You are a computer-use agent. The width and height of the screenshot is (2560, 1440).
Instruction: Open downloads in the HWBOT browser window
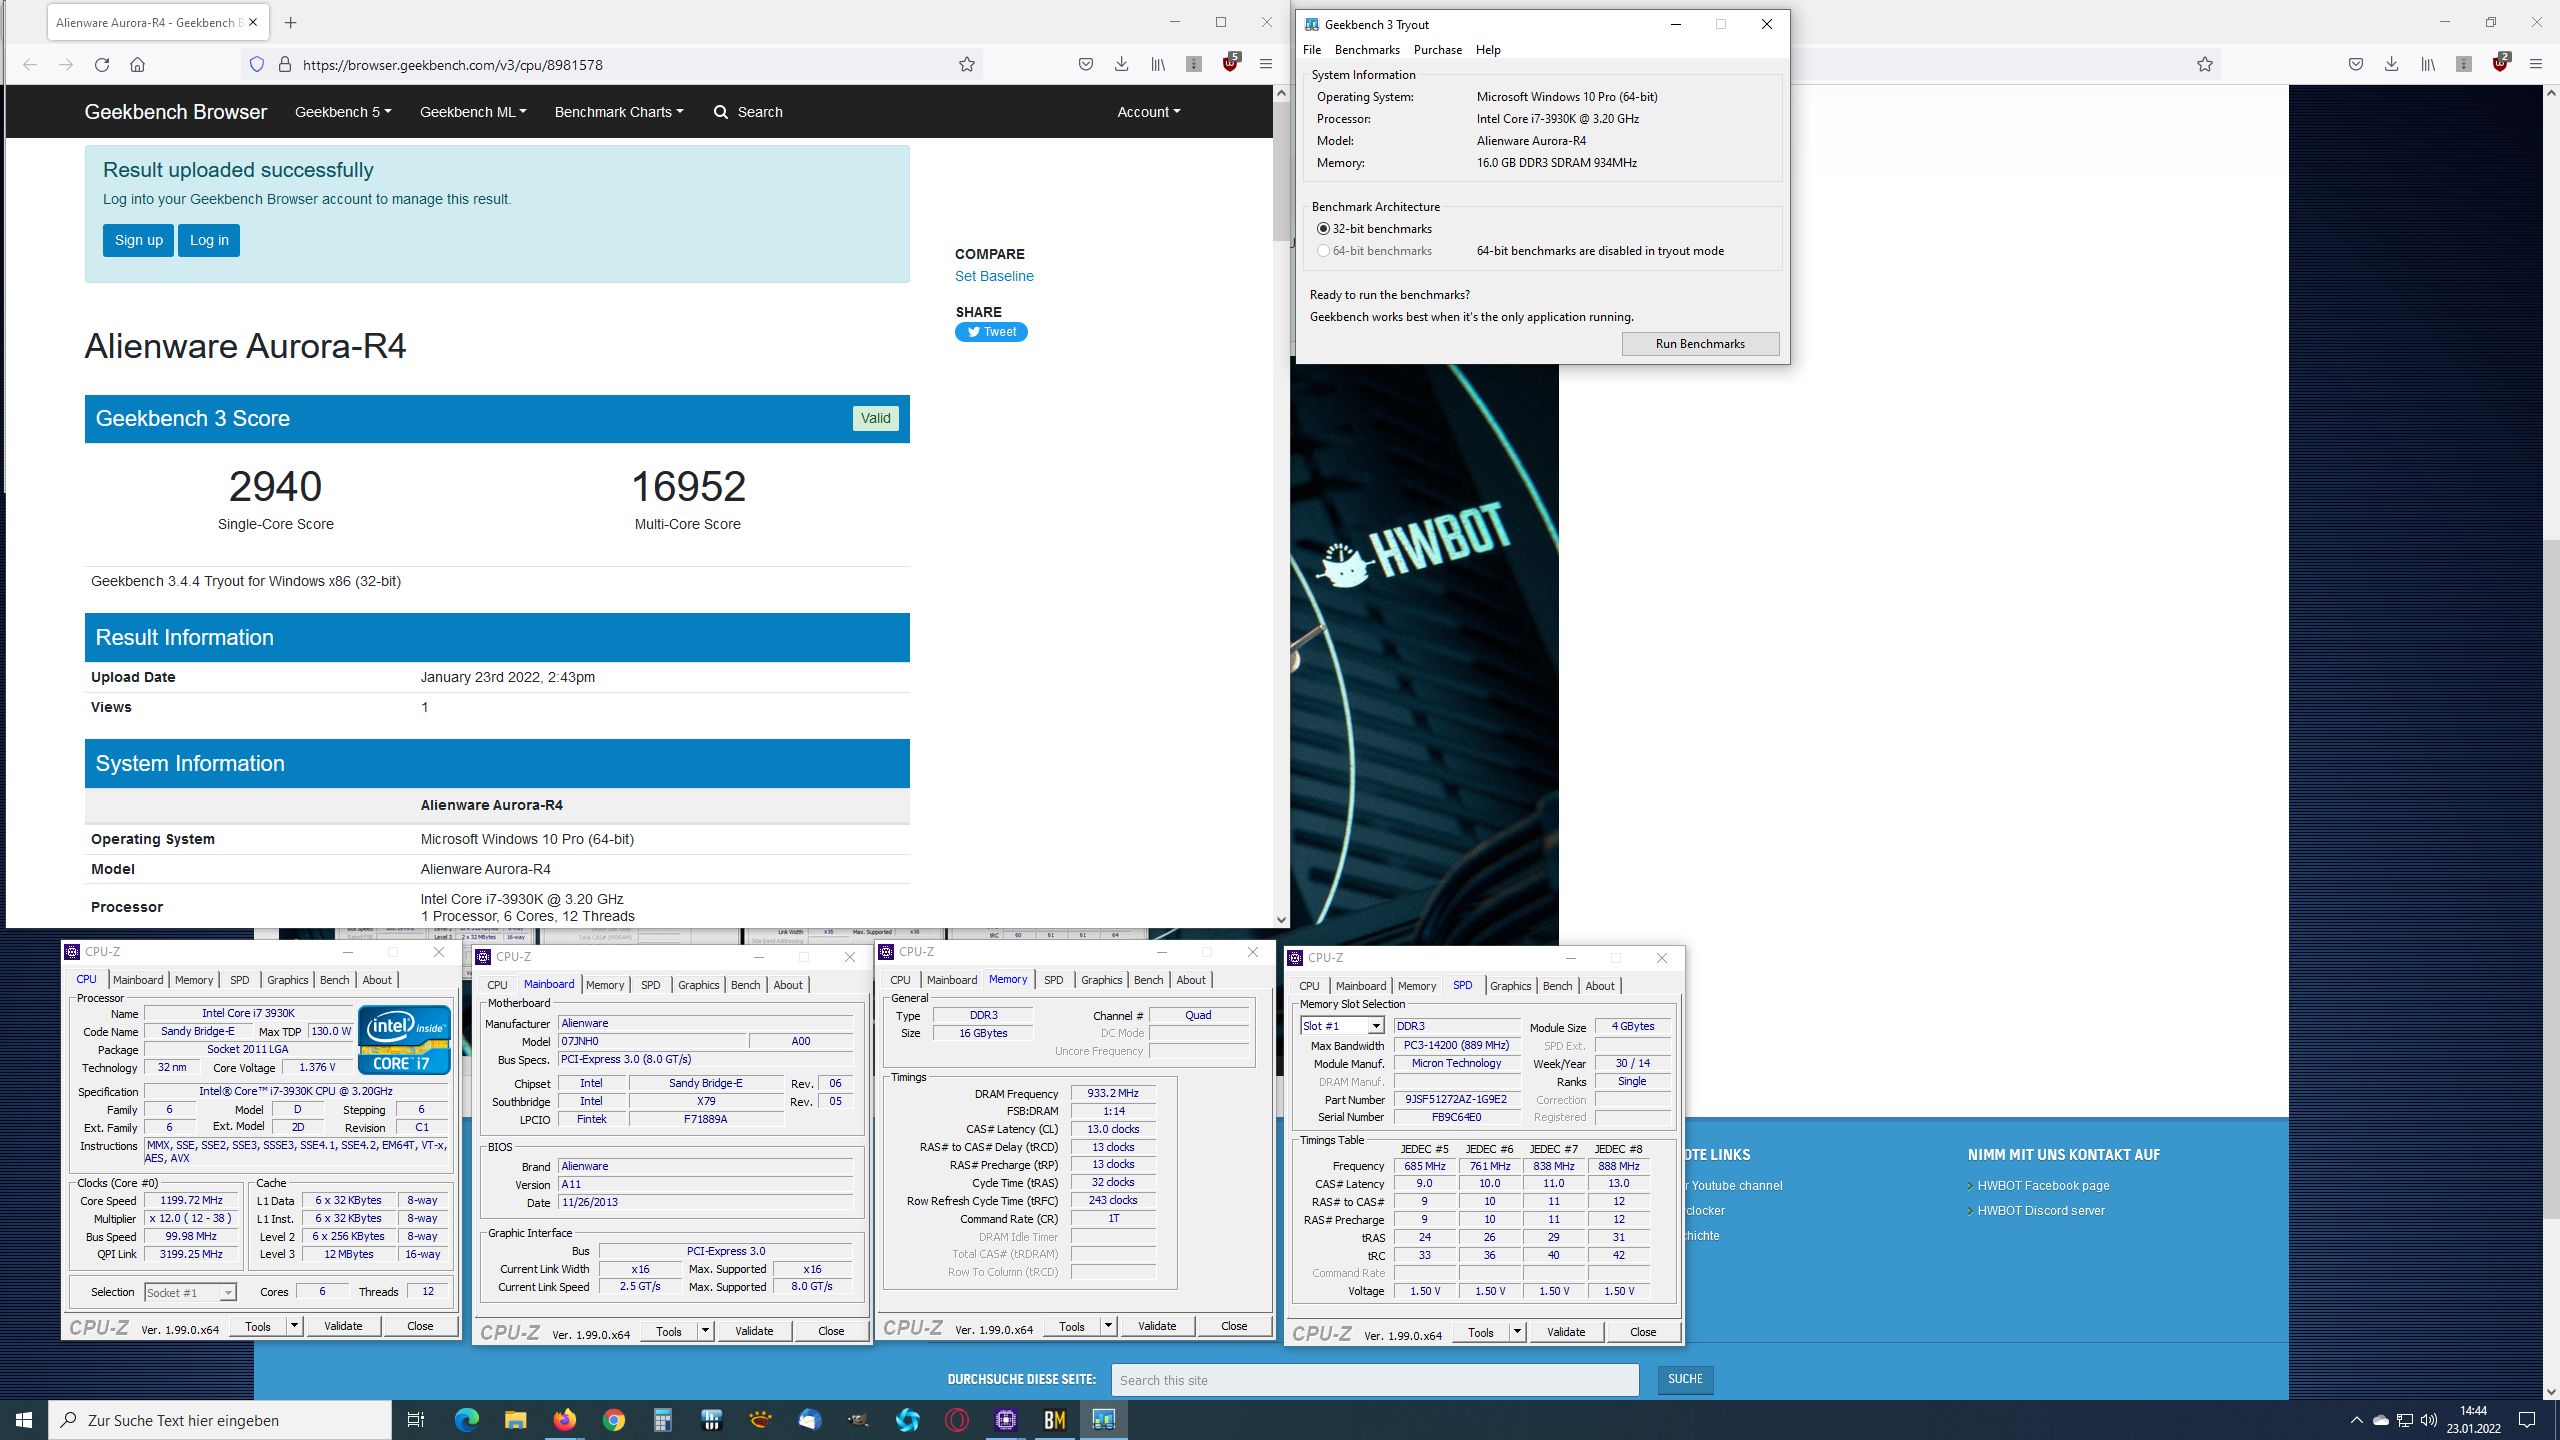click(x=2391, y=65)
